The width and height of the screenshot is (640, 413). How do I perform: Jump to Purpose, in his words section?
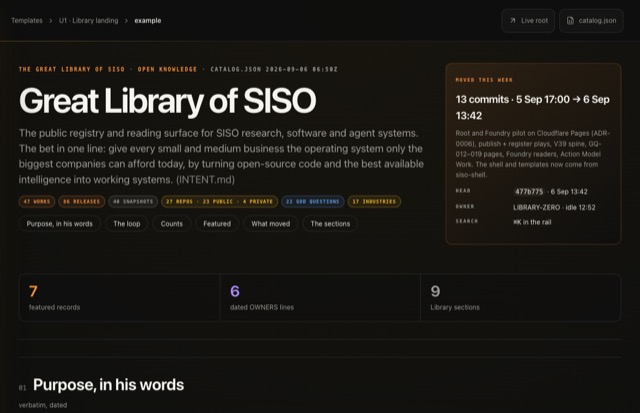point(60,224)
